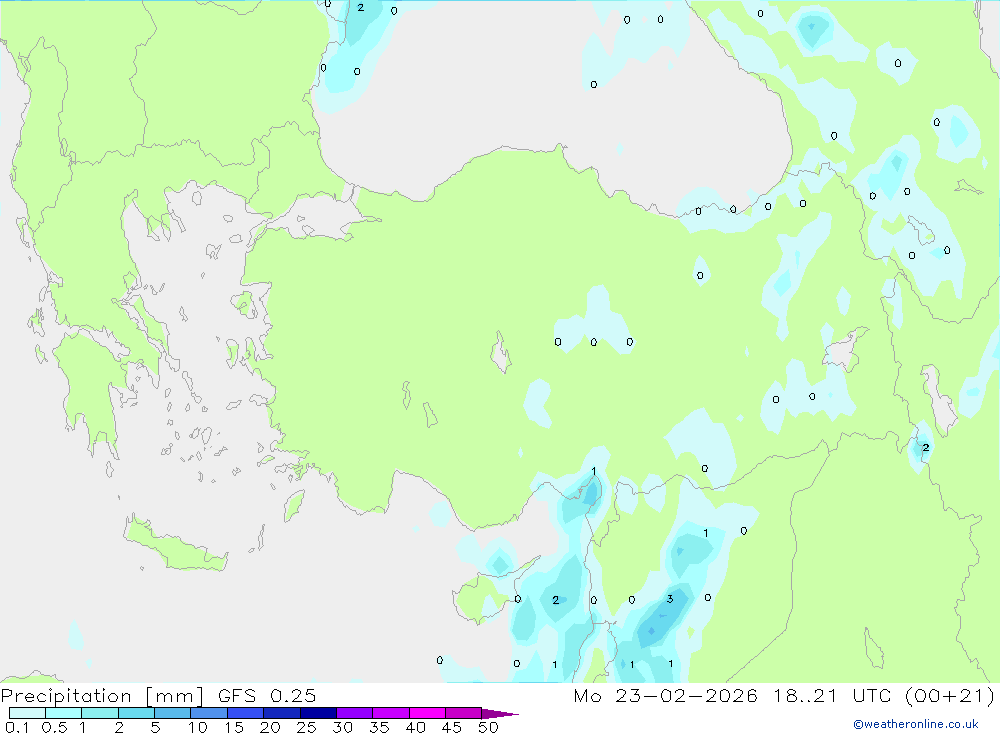This screenshot has width=1000, height=733.
Task: Click the '40' legend scale label
Action: (x=415, y=727)
